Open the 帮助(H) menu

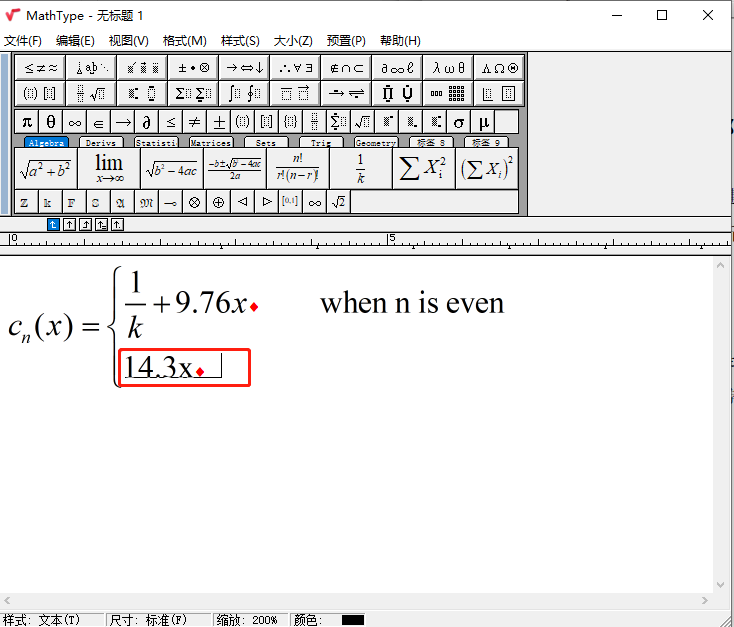click(x=400, y=41)
